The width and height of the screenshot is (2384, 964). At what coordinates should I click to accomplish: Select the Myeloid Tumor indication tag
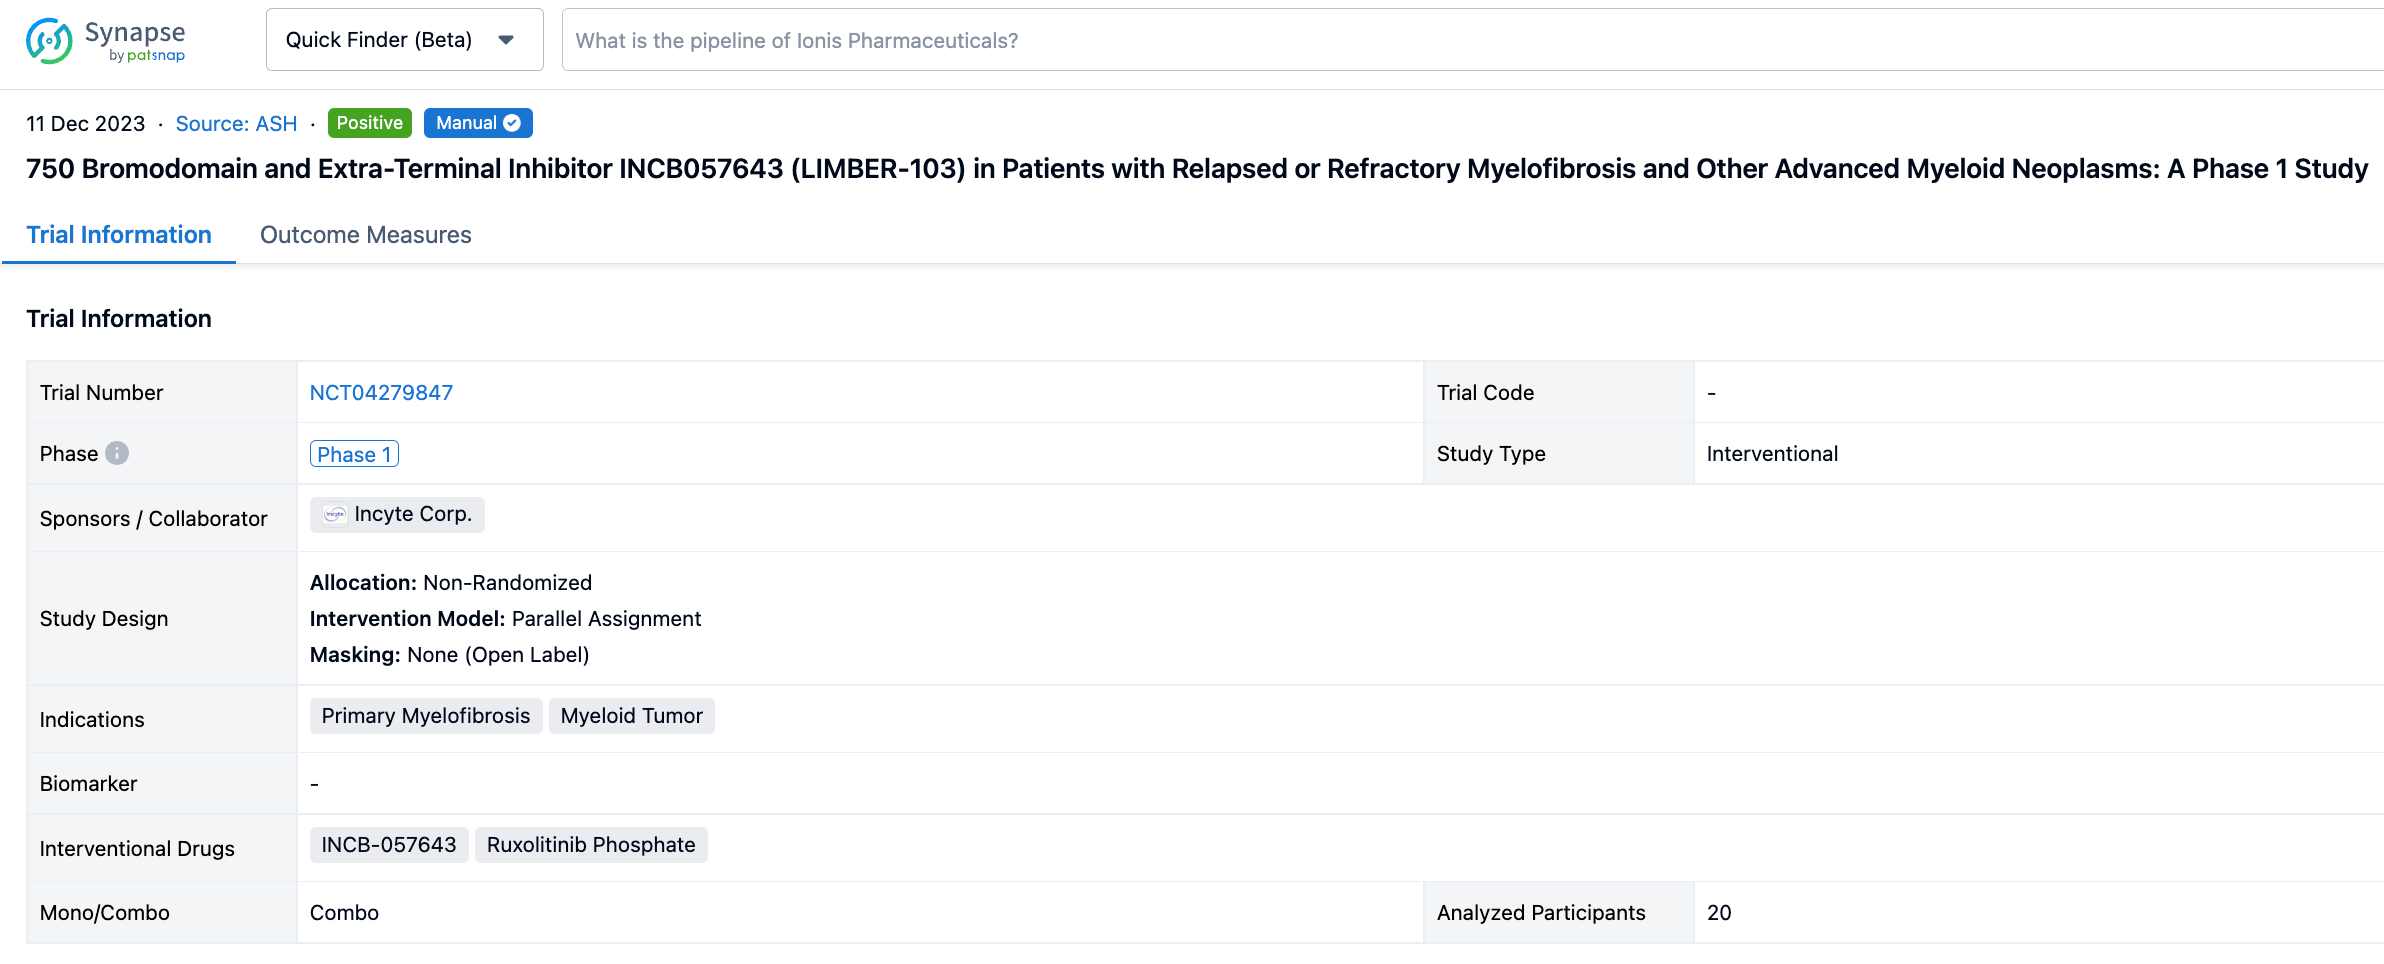click(631, 716)
